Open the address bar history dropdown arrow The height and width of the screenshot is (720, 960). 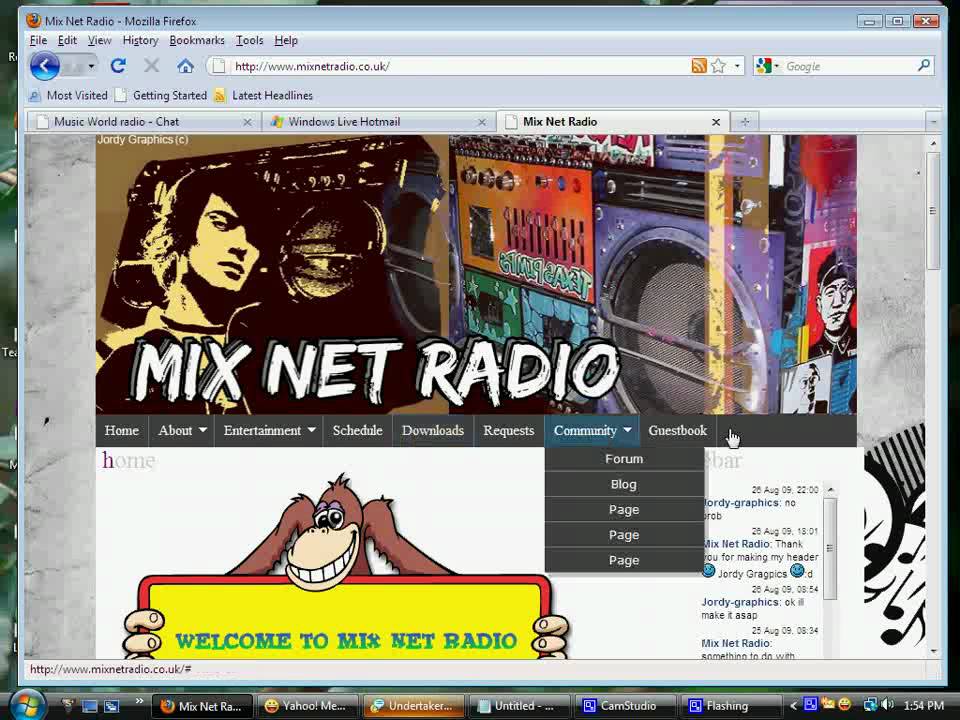(x=737, y=66)
